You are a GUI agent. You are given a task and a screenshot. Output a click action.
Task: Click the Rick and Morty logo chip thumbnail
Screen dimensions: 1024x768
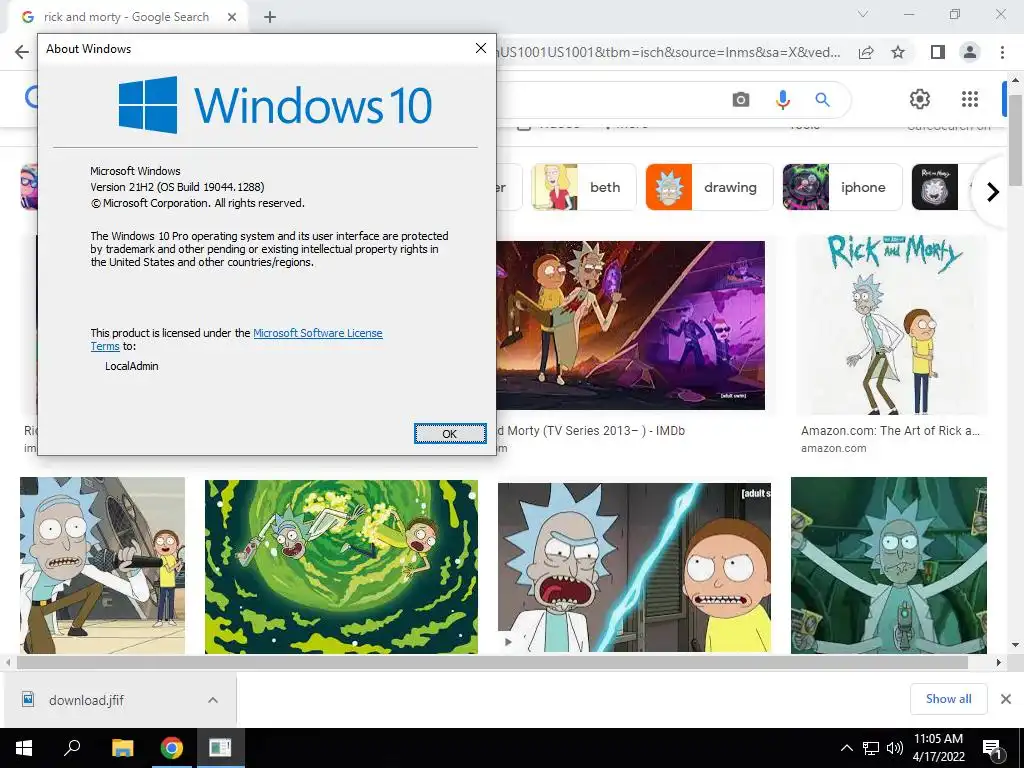click(935, 187)
